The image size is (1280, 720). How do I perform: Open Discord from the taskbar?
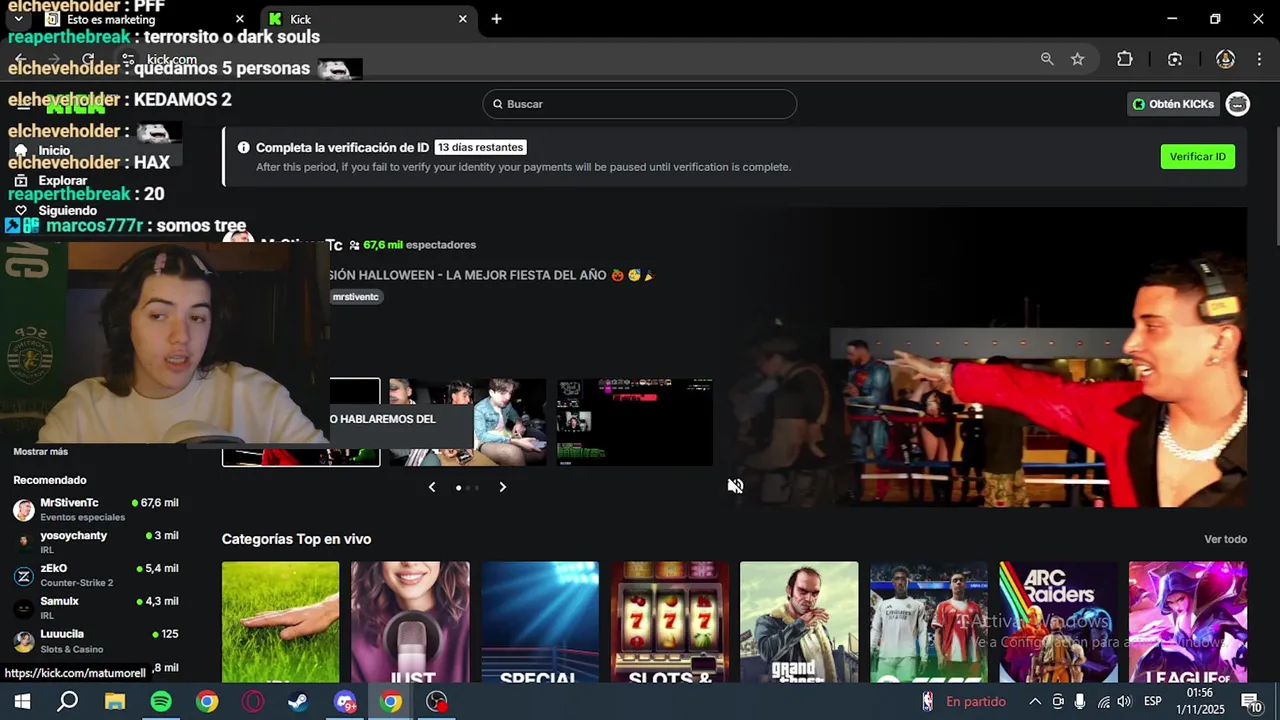click(345, 702)
